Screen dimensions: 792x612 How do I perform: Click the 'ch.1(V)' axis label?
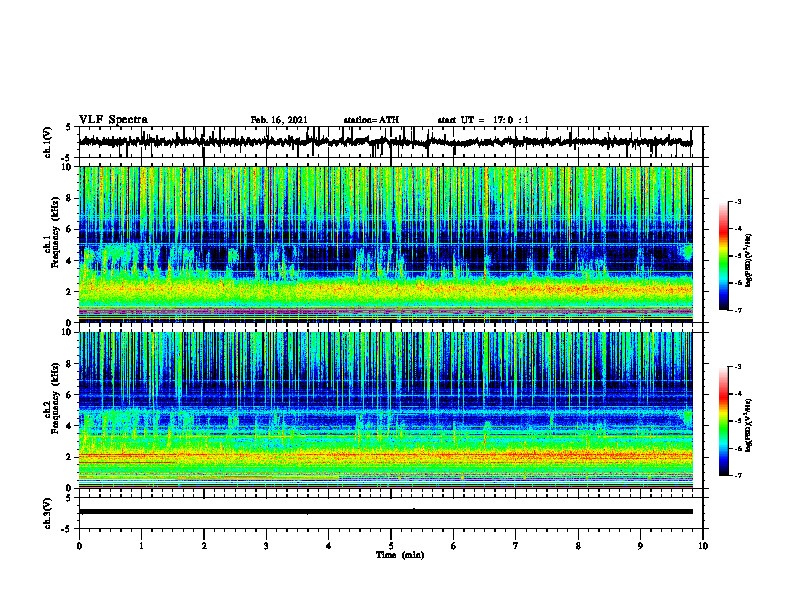(48, 142)
